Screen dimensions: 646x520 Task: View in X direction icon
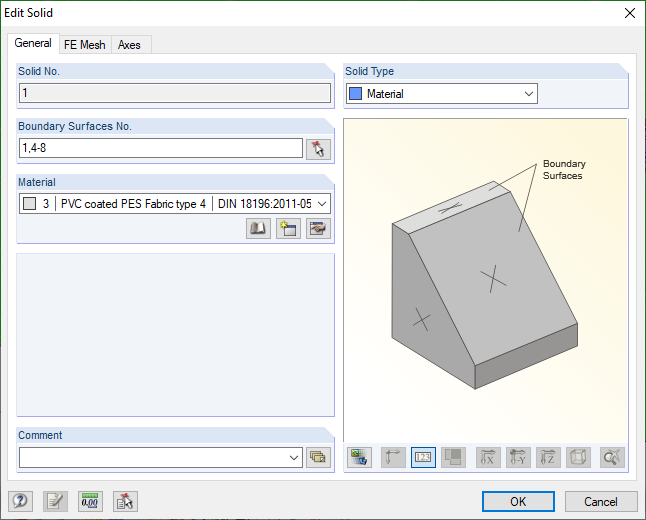[x=488, y=457]
